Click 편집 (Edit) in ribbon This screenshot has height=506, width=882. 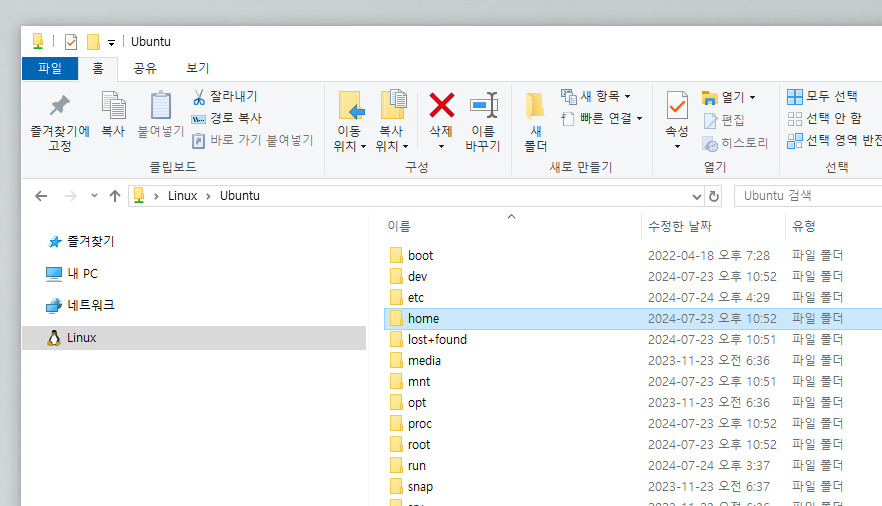tap(724, 120)
